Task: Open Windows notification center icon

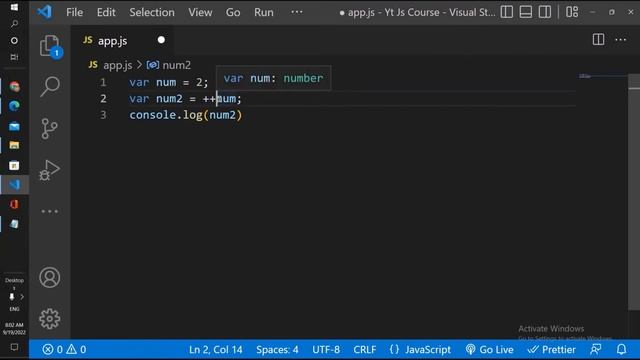Action: point(14,347)
